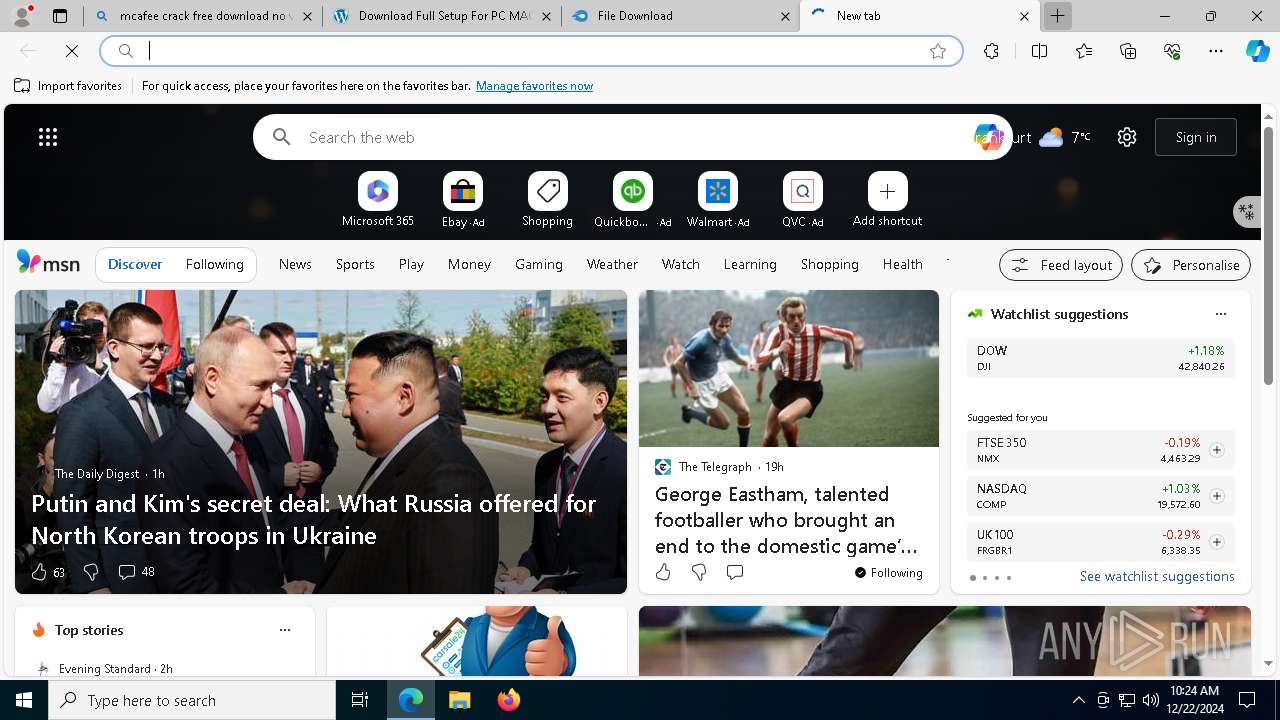Open the Walmart ad shortcut
Image resolution: width=1280 pixels, height=720 pixels.
[x=718, y=199]
